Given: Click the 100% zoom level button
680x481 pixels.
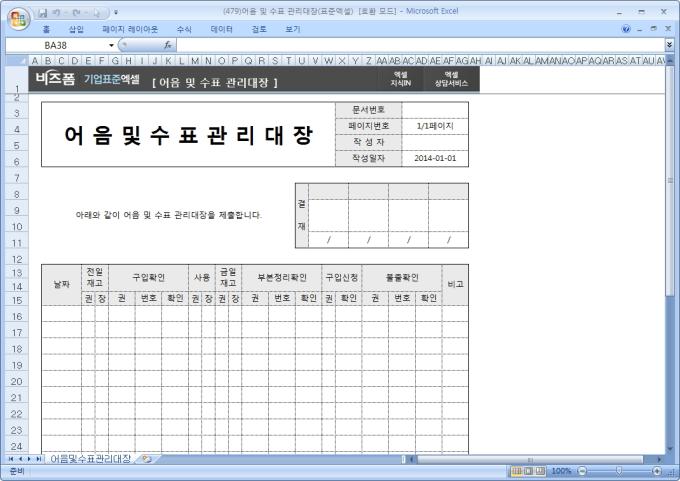Looking at the screenshot, I should tap(561, 471).
